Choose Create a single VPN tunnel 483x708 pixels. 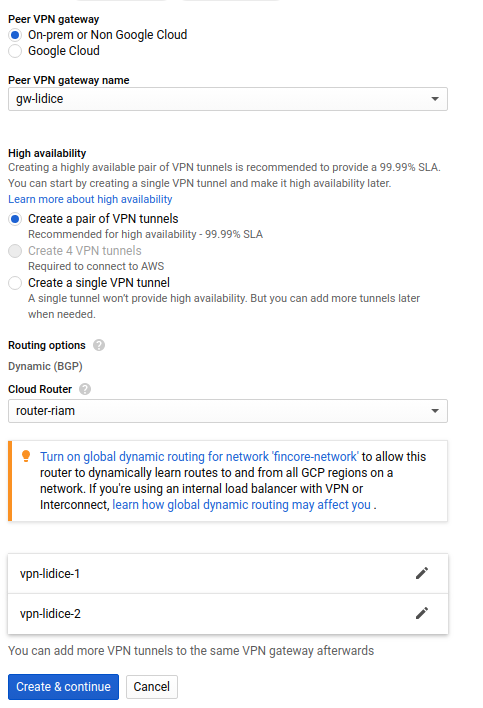tap(15, 283)
